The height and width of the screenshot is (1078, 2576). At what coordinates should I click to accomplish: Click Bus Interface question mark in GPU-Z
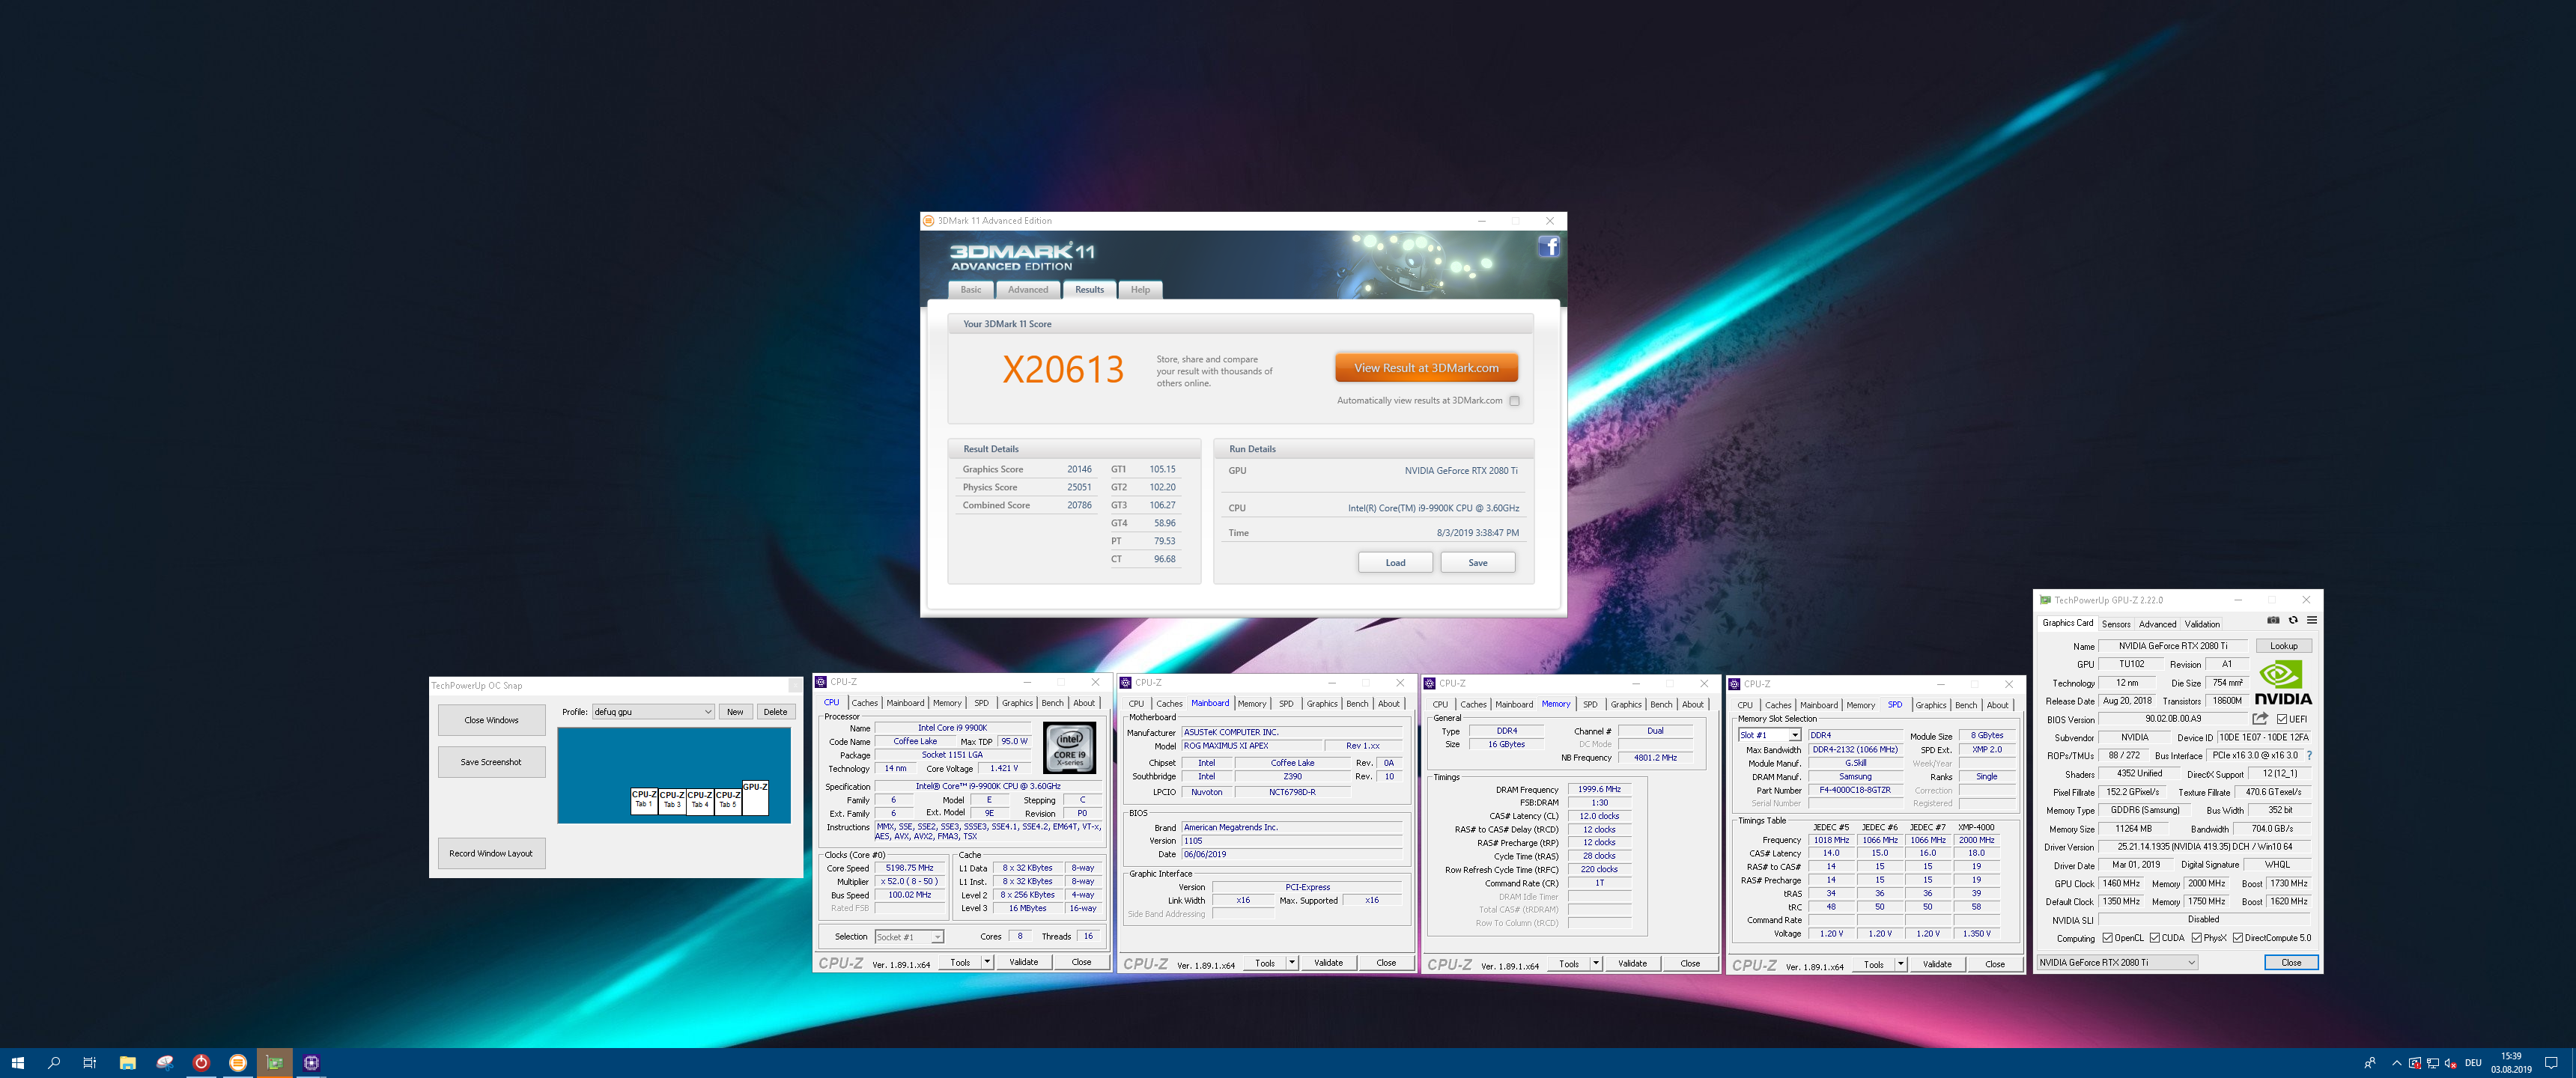click(2309, 755)
